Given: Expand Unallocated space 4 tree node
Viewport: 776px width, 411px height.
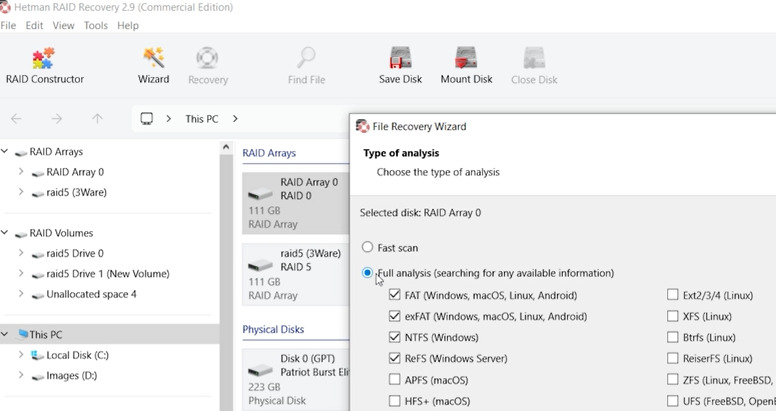Looking at the screenshot, I should click(x=21, y=294).
